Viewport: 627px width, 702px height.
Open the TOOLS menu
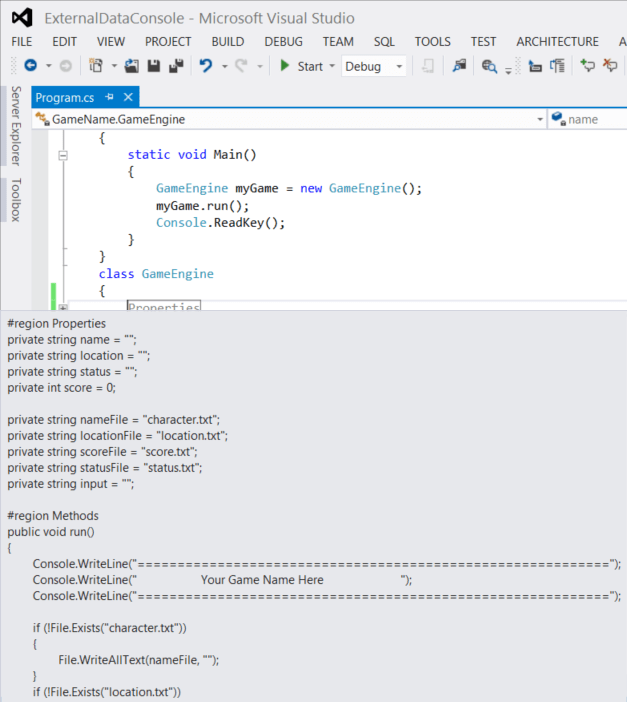[433, 42]
